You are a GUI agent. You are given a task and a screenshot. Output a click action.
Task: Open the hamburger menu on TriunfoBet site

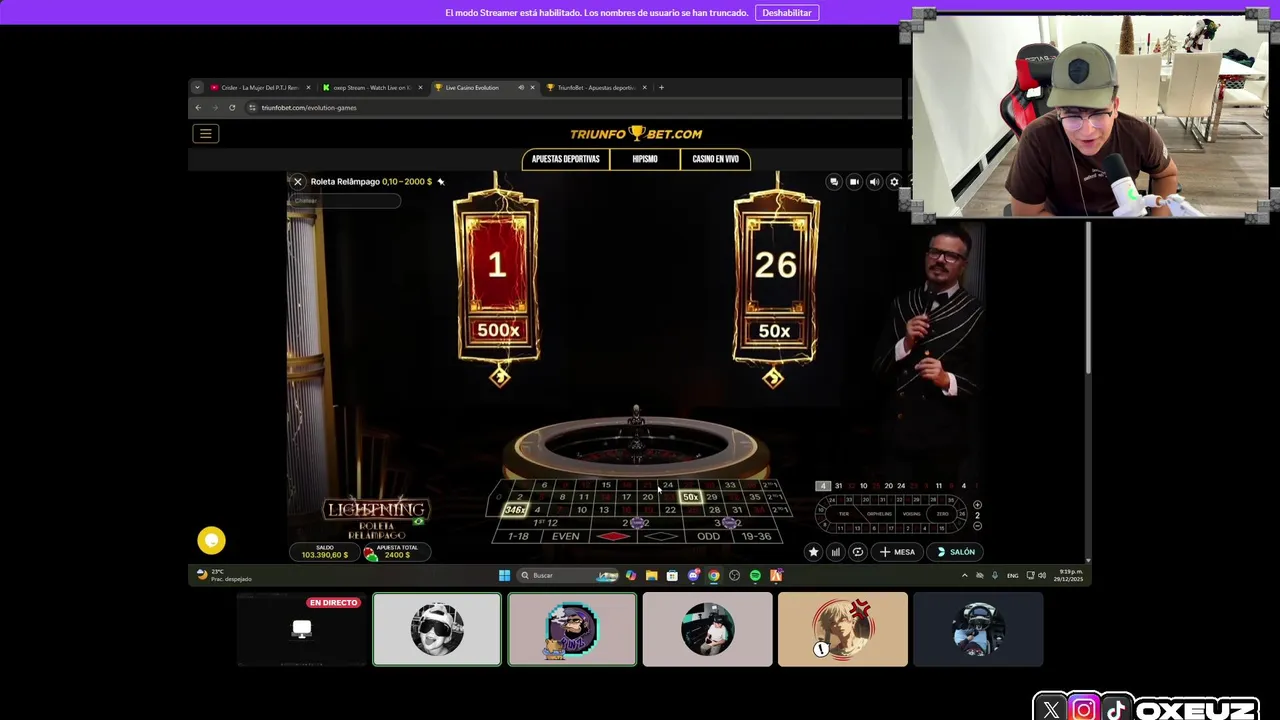[205, 134]
